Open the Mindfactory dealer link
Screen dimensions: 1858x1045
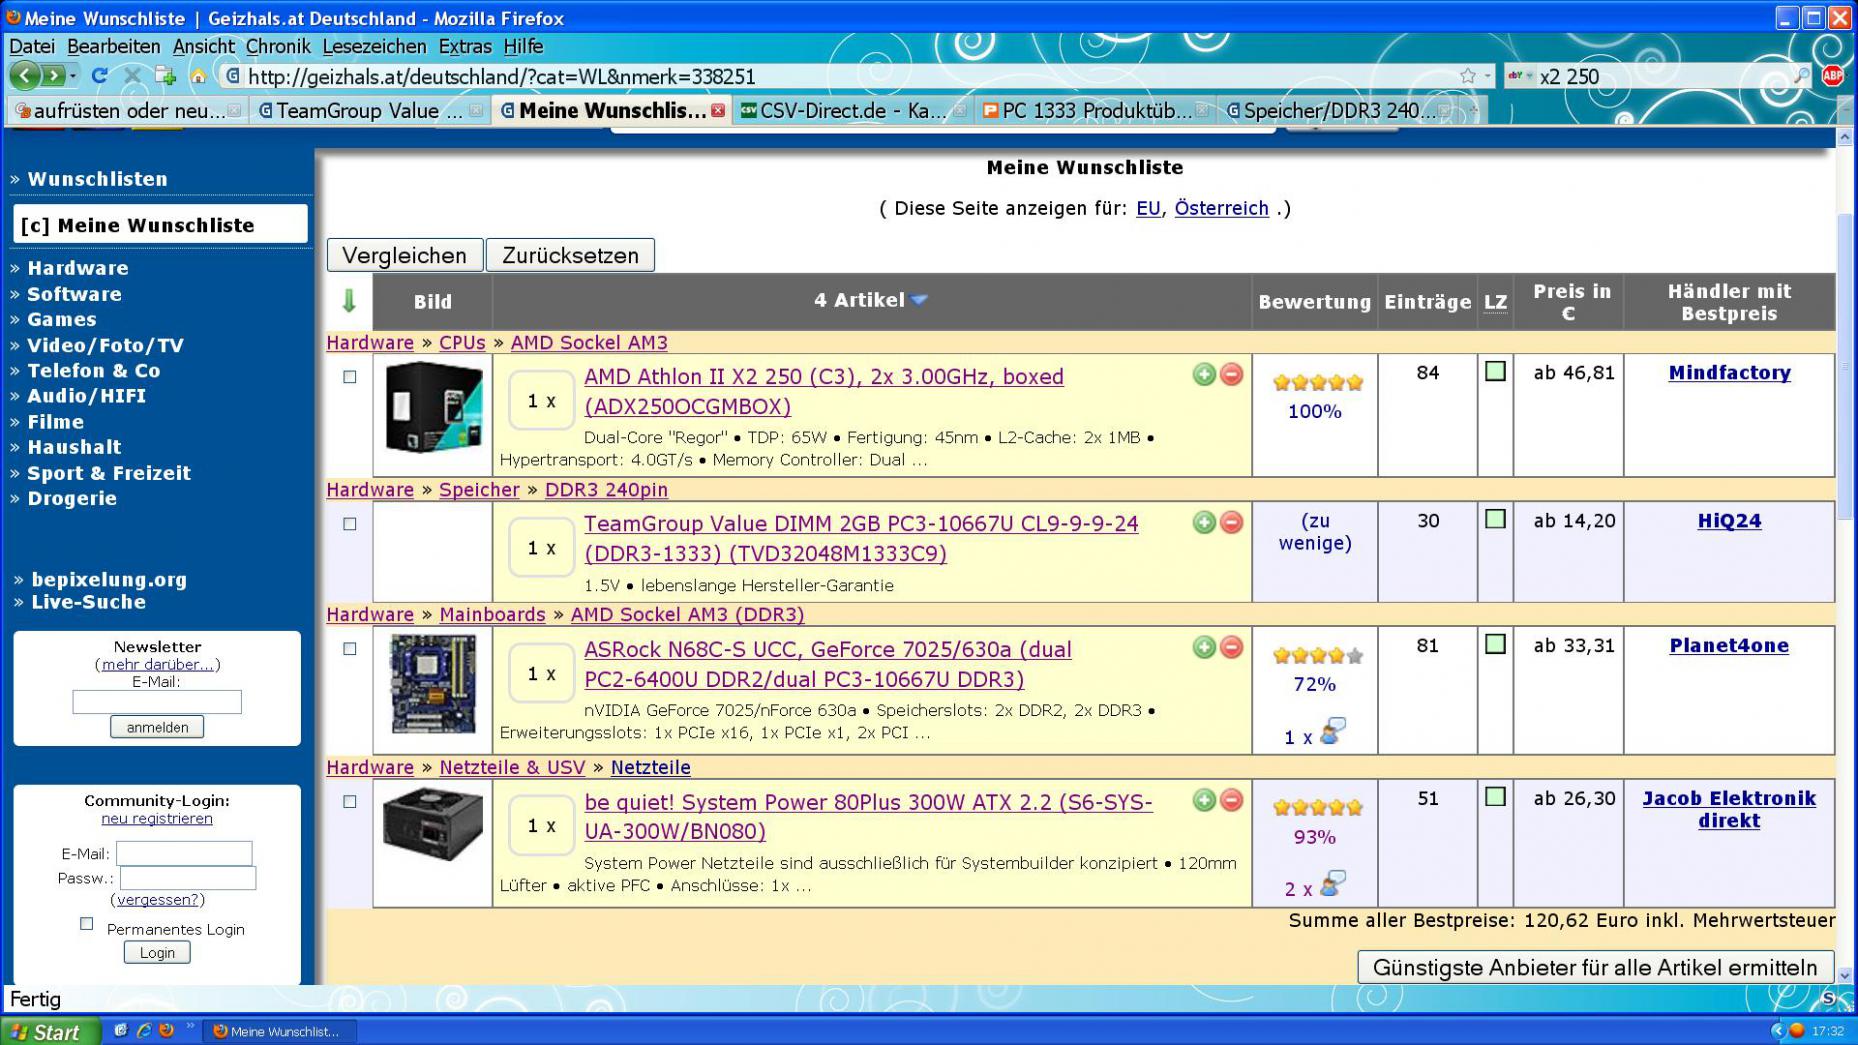(1729, 373)
